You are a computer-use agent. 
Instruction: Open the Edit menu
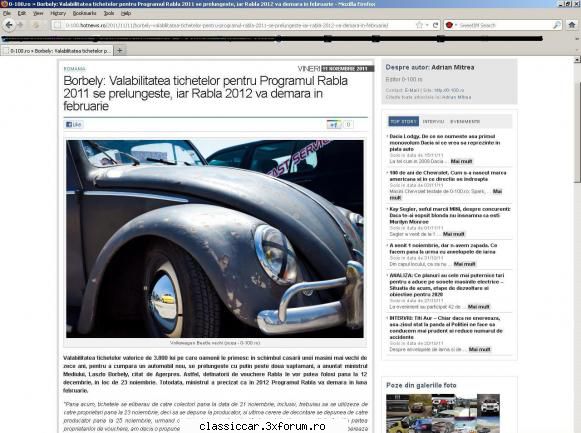coord(21,13)
